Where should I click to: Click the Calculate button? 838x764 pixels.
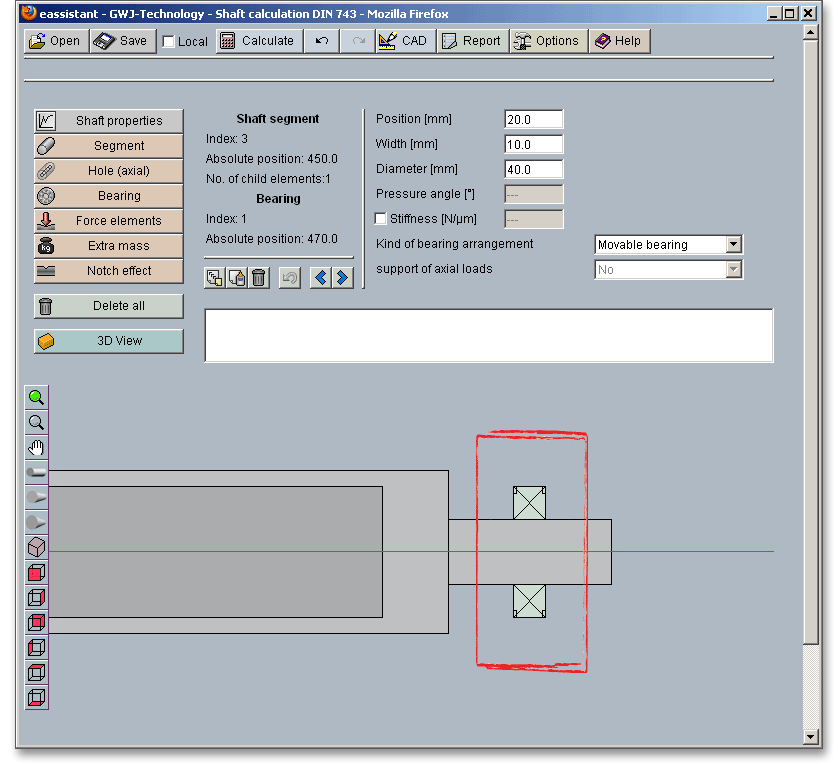coord(257,41)
